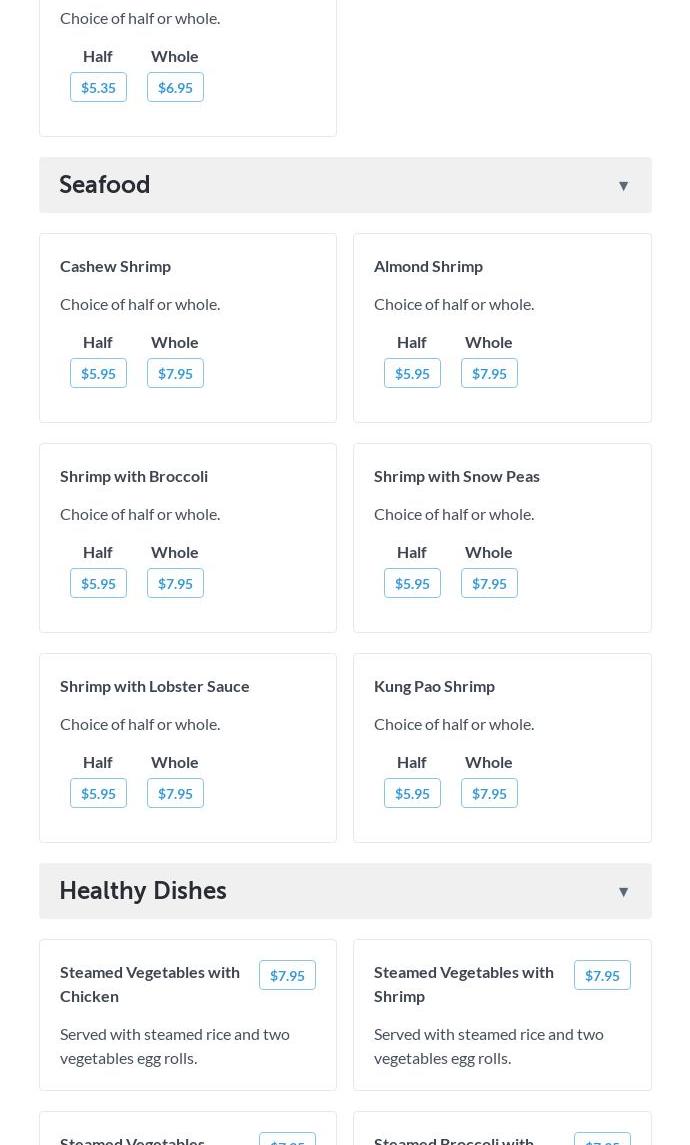
Task: Choose Almond Shrimp half for $5.95
Action: [x=412, y=373]
